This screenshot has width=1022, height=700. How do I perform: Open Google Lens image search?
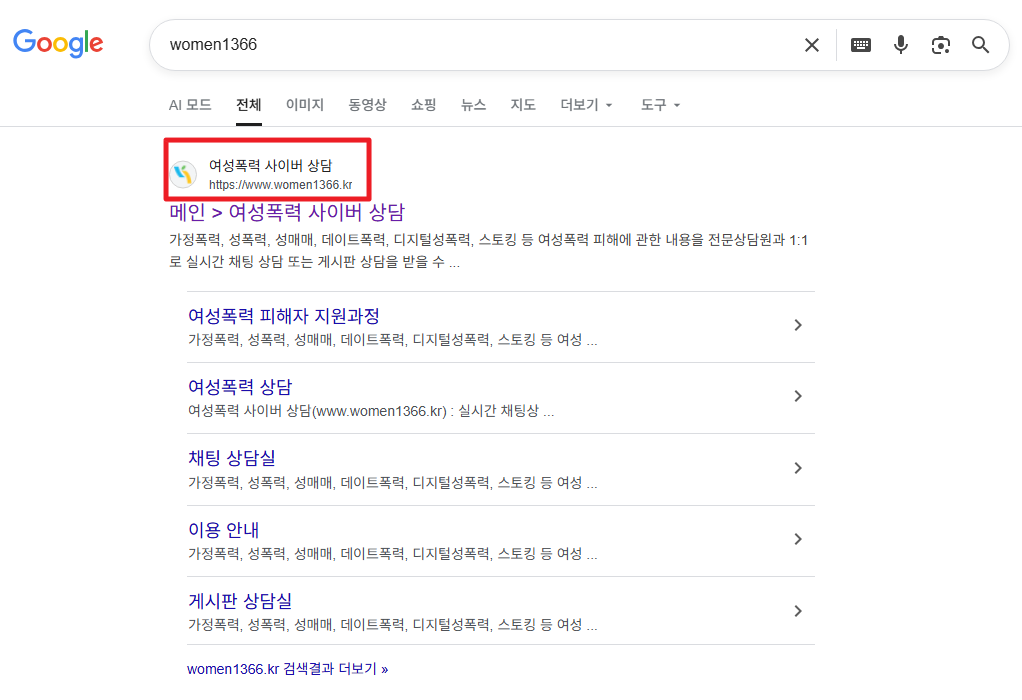[940, 44]
